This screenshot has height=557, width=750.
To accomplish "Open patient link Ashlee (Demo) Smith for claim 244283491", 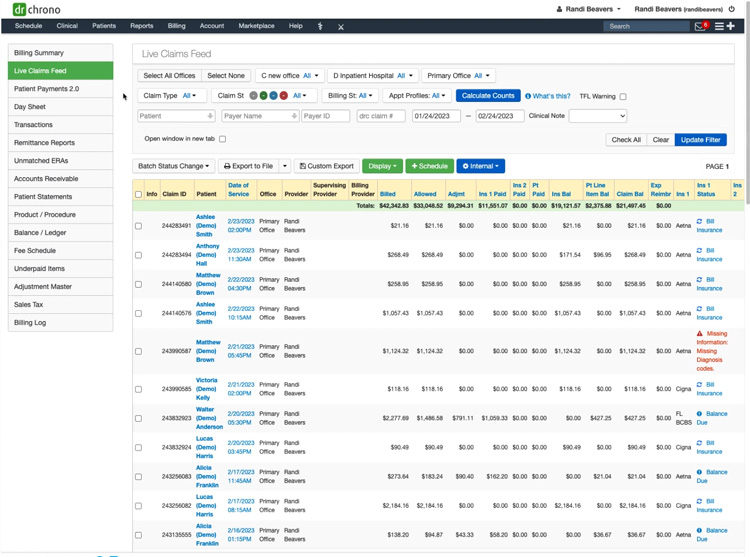I will (206, 226).
